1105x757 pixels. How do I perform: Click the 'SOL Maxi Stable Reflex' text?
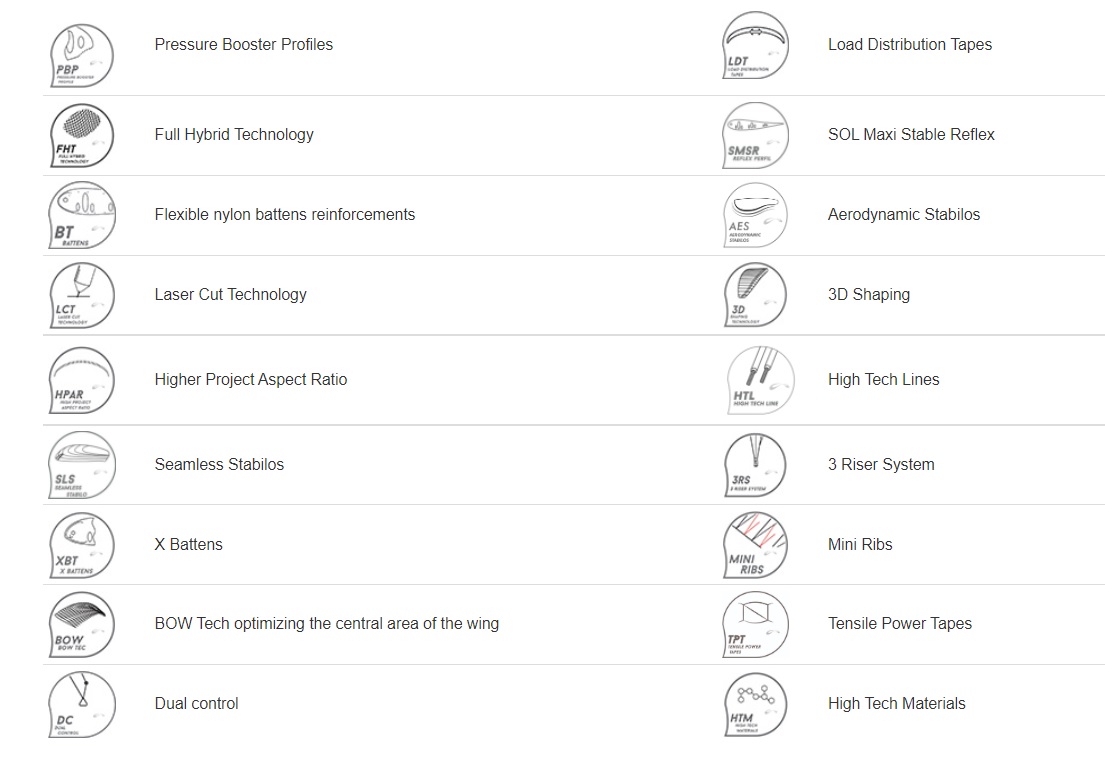pos(911,135)
